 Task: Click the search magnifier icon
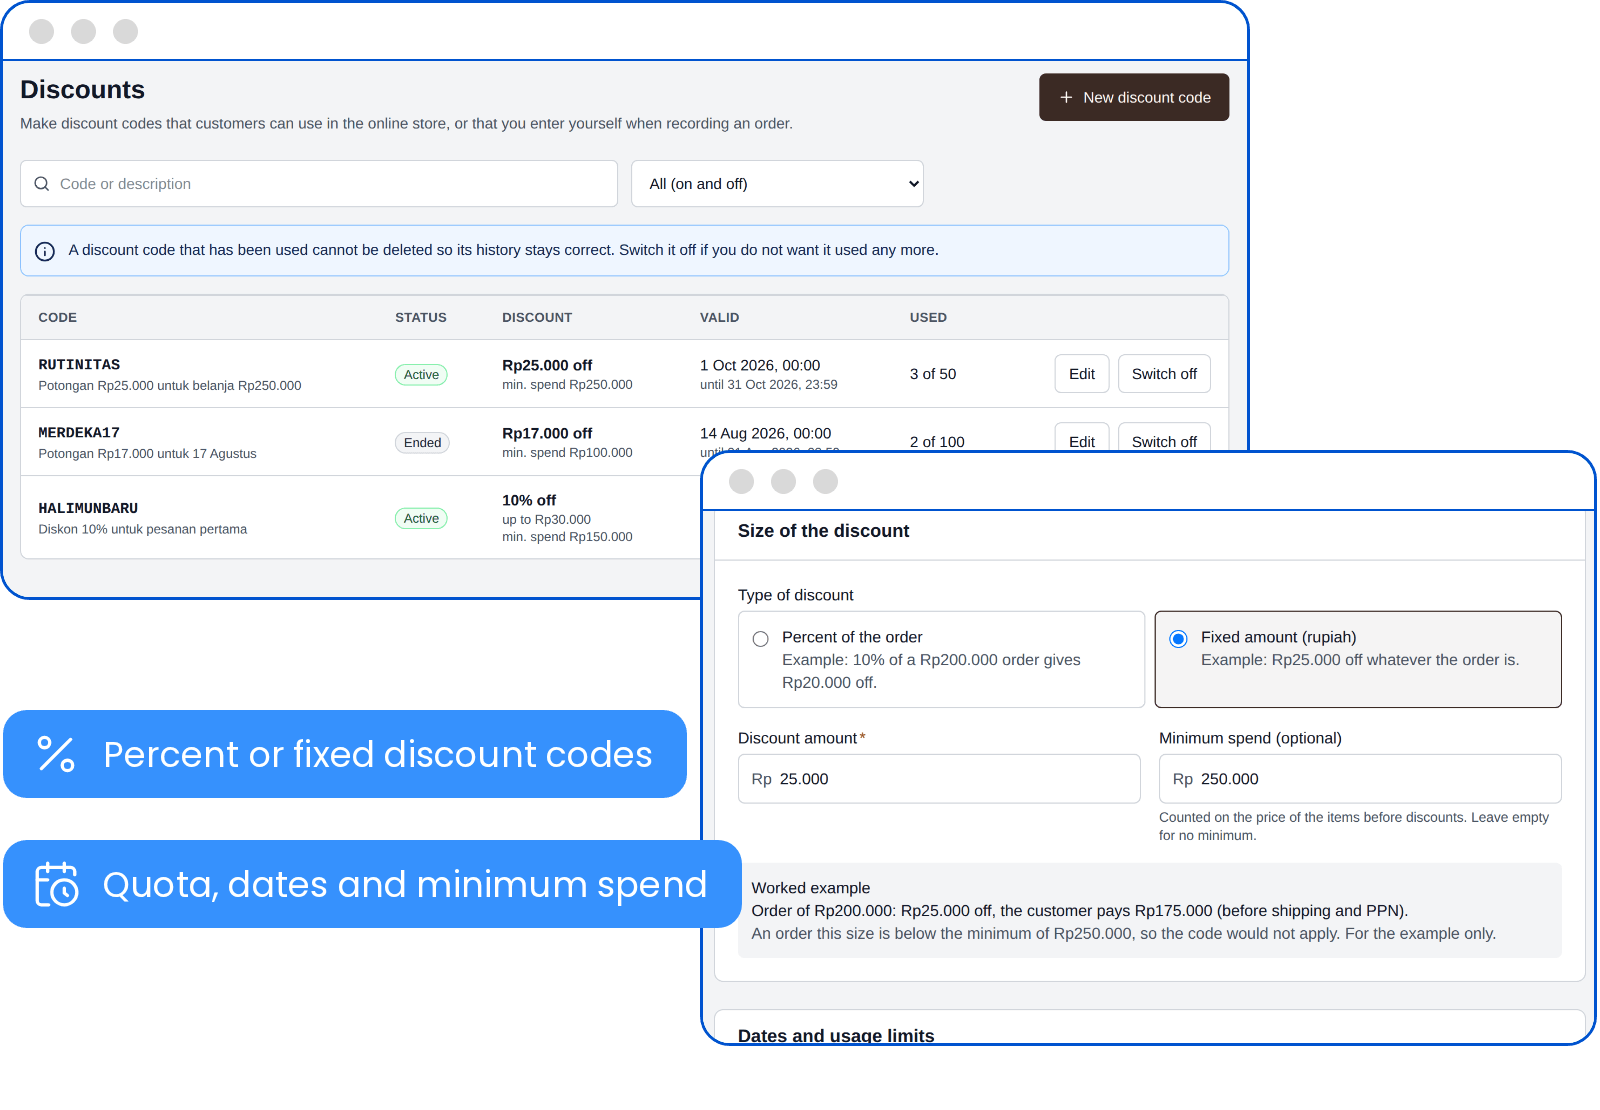click(x=42, y=184)
